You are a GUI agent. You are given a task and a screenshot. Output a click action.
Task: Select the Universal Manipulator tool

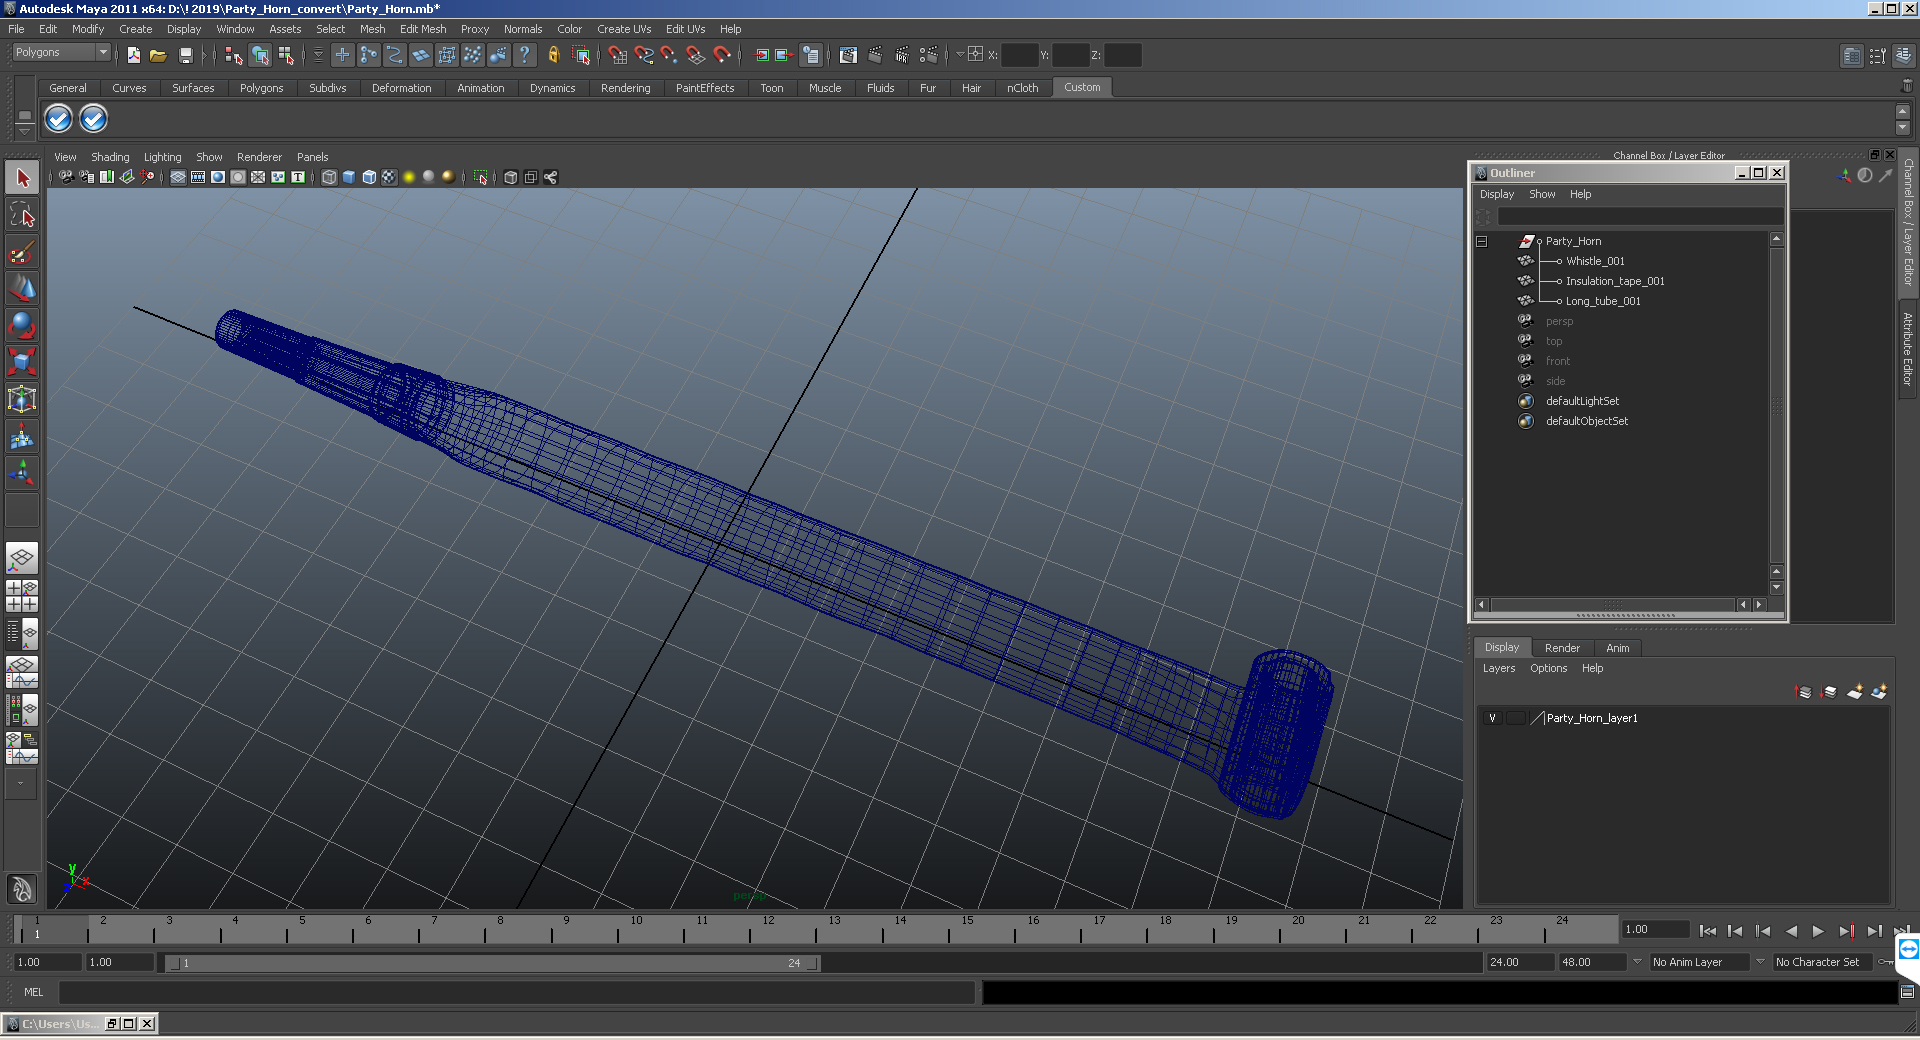coord(22,399)
